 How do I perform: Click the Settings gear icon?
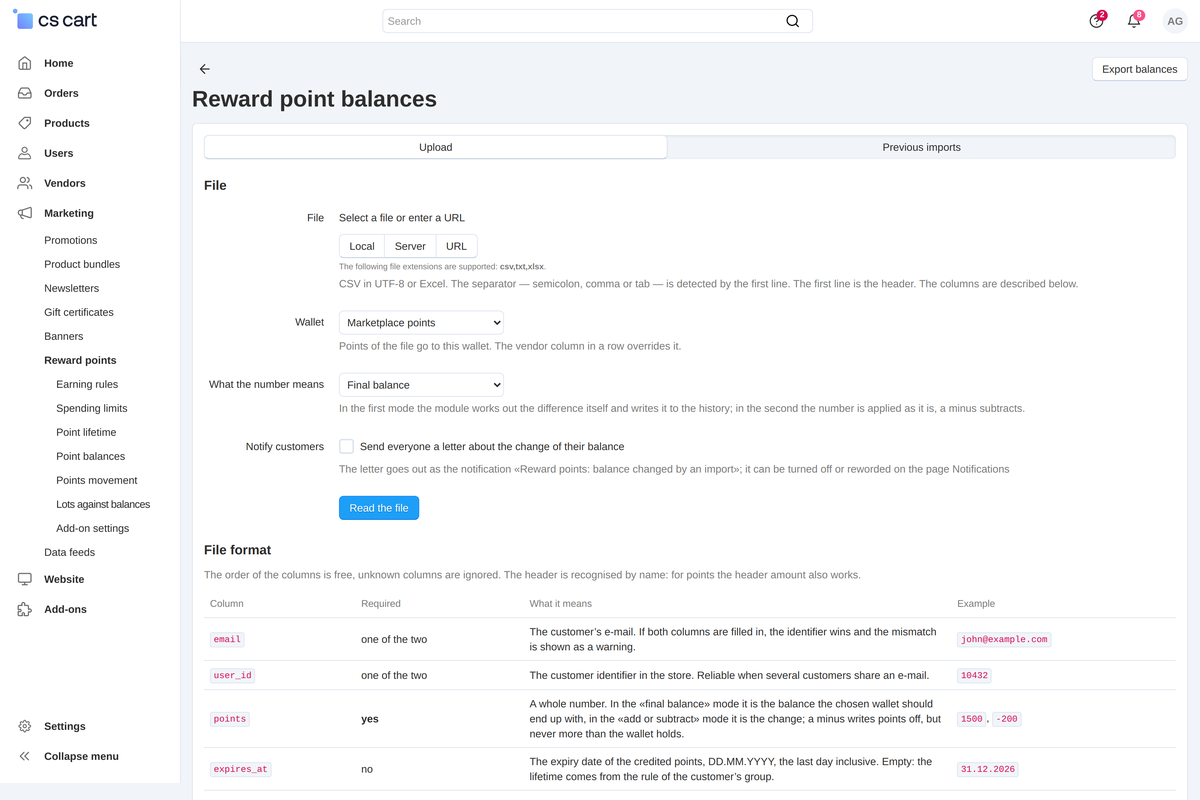point(25,726)
